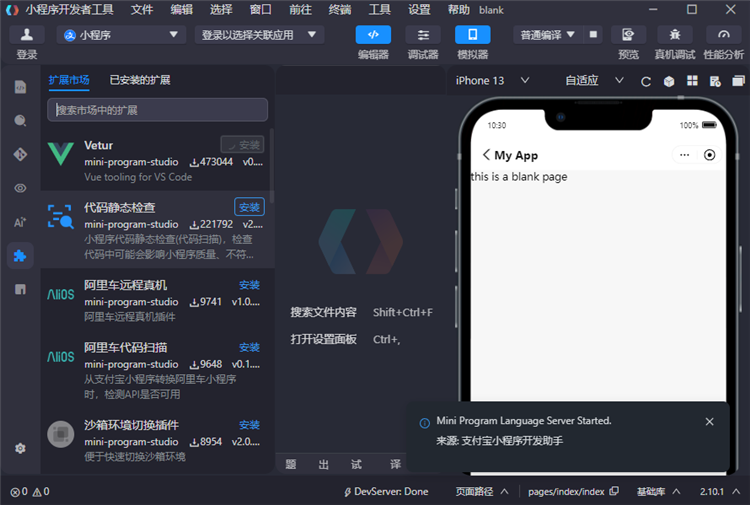Click the refresh simulator icon

pos(646,81)
